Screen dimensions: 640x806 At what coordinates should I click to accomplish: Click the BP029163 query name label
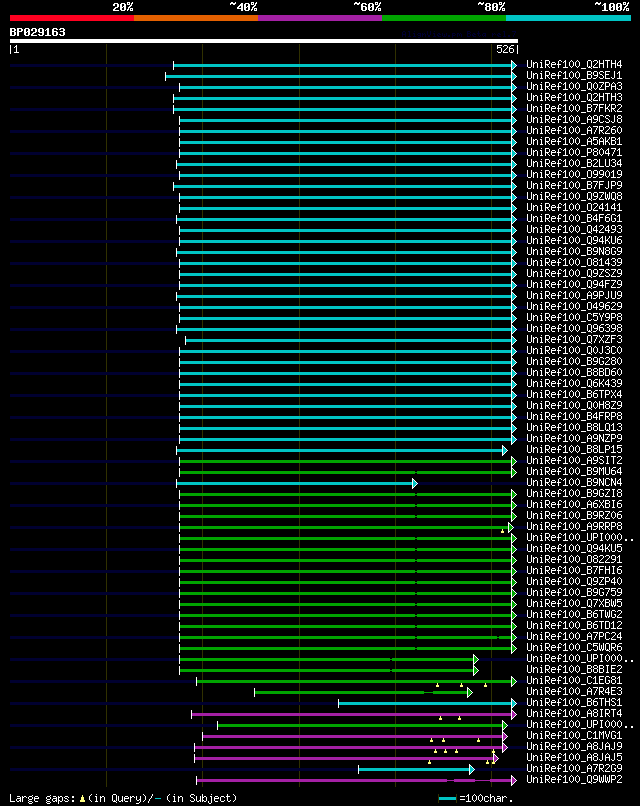[38, 32]
